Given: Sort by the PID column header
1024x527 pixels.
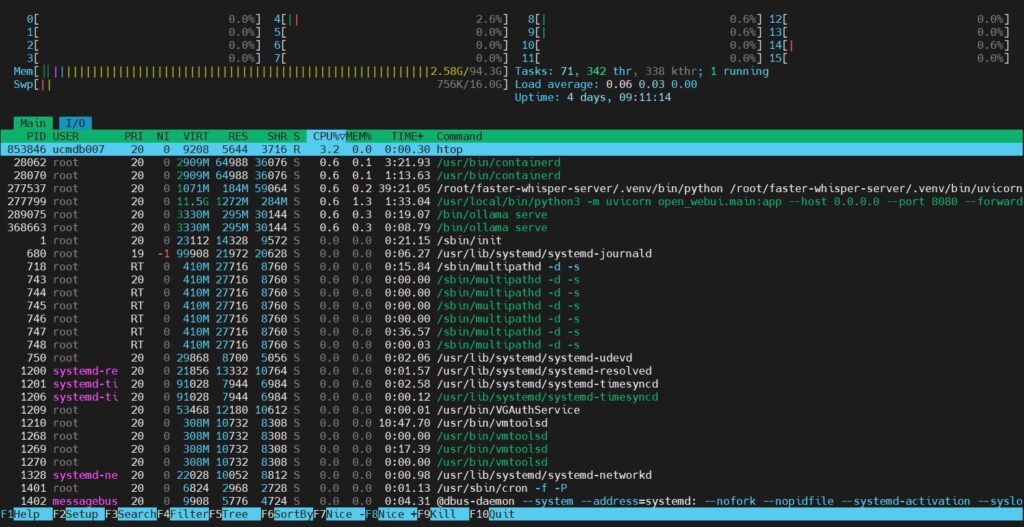Looking at the screenshot, I should click(36, 136).
